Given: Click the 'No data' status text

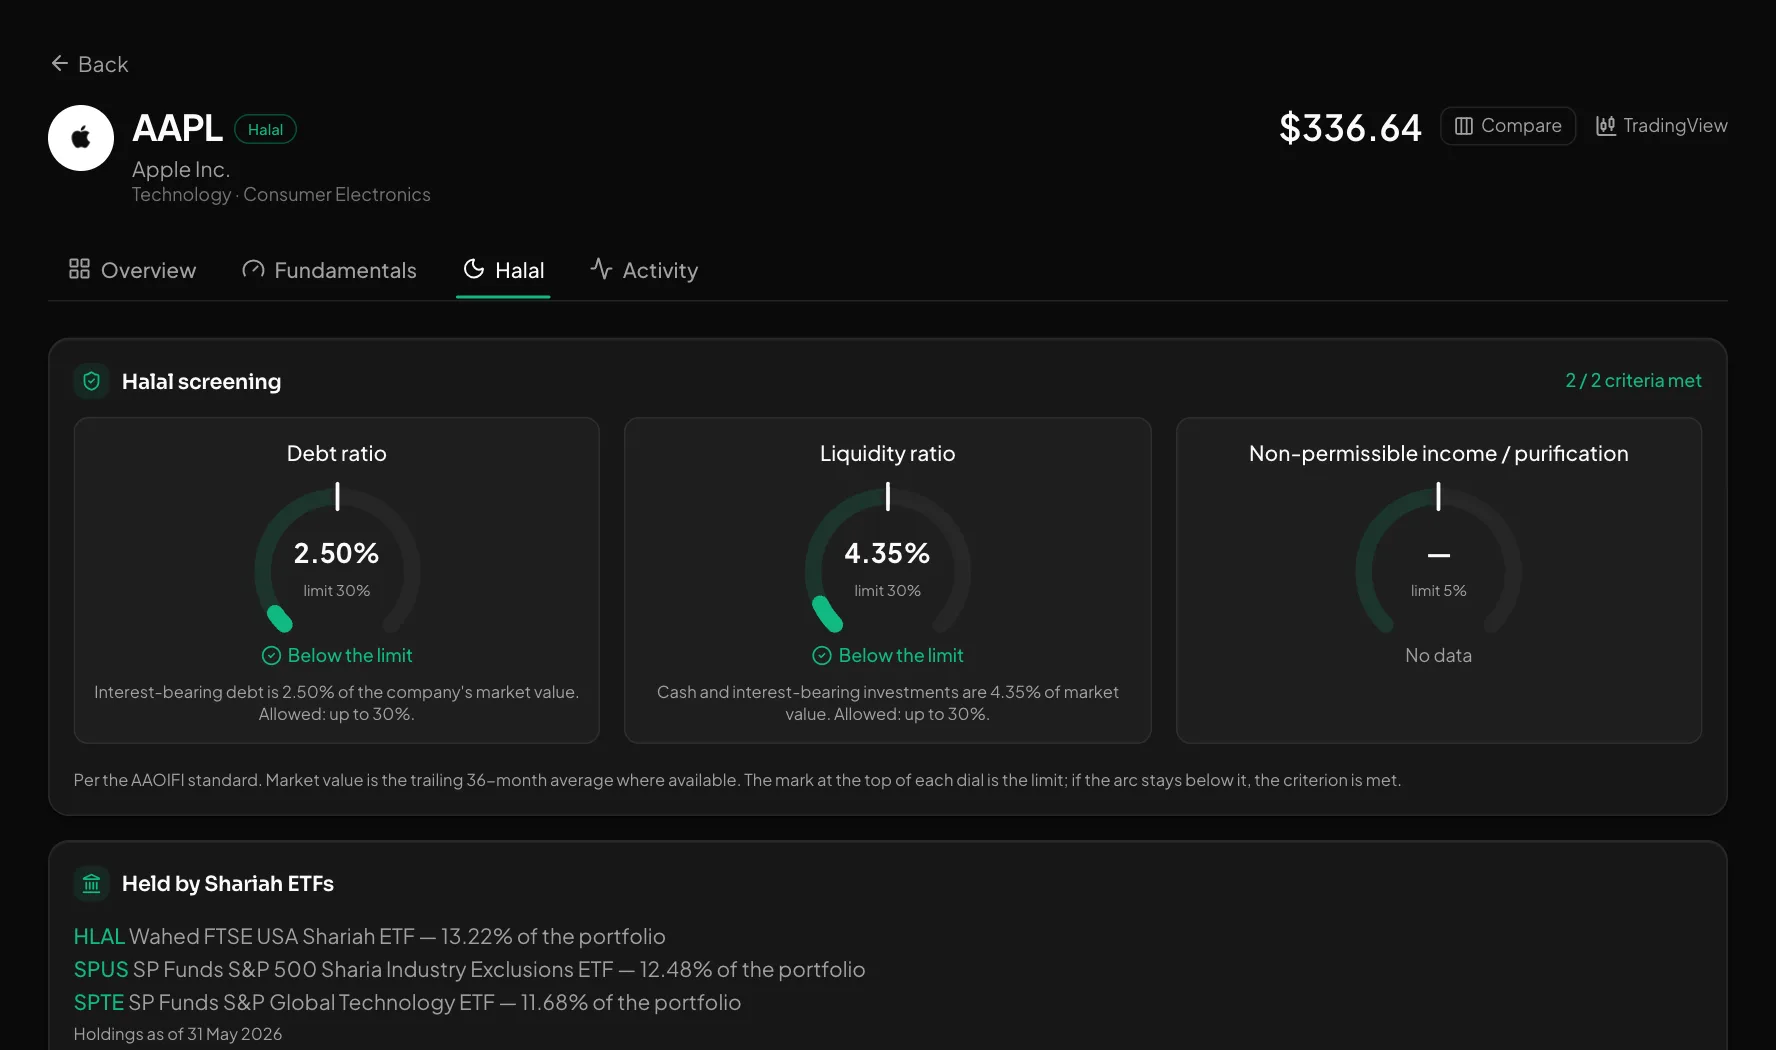Looking at the screenshot, I should (1439, 656).
